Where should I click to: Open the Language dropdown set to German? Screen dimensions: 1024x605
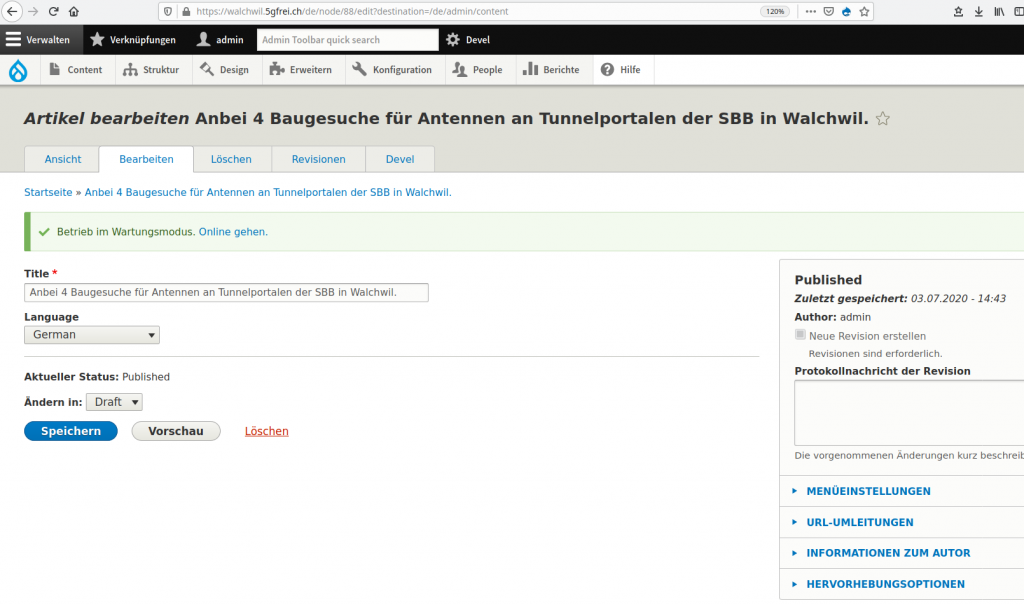pyautogui.click(x=92, y=335)
